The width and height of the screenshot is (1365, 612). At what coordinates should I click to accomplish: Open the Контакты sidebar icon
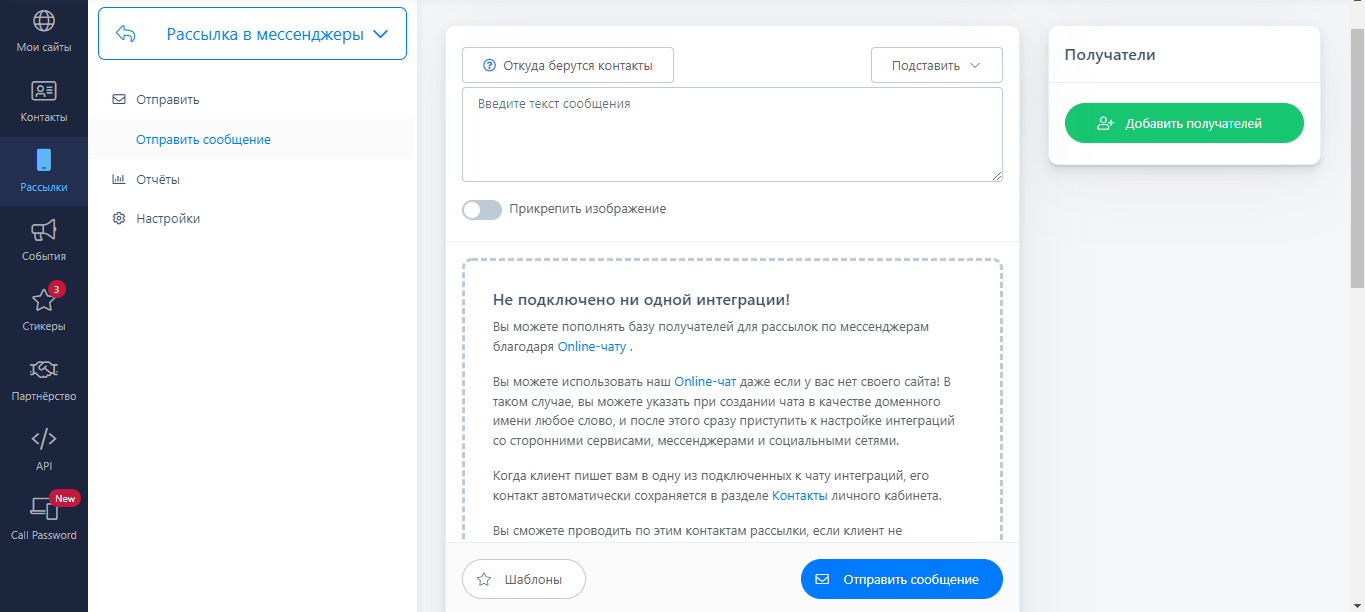(x=44, y=91)
